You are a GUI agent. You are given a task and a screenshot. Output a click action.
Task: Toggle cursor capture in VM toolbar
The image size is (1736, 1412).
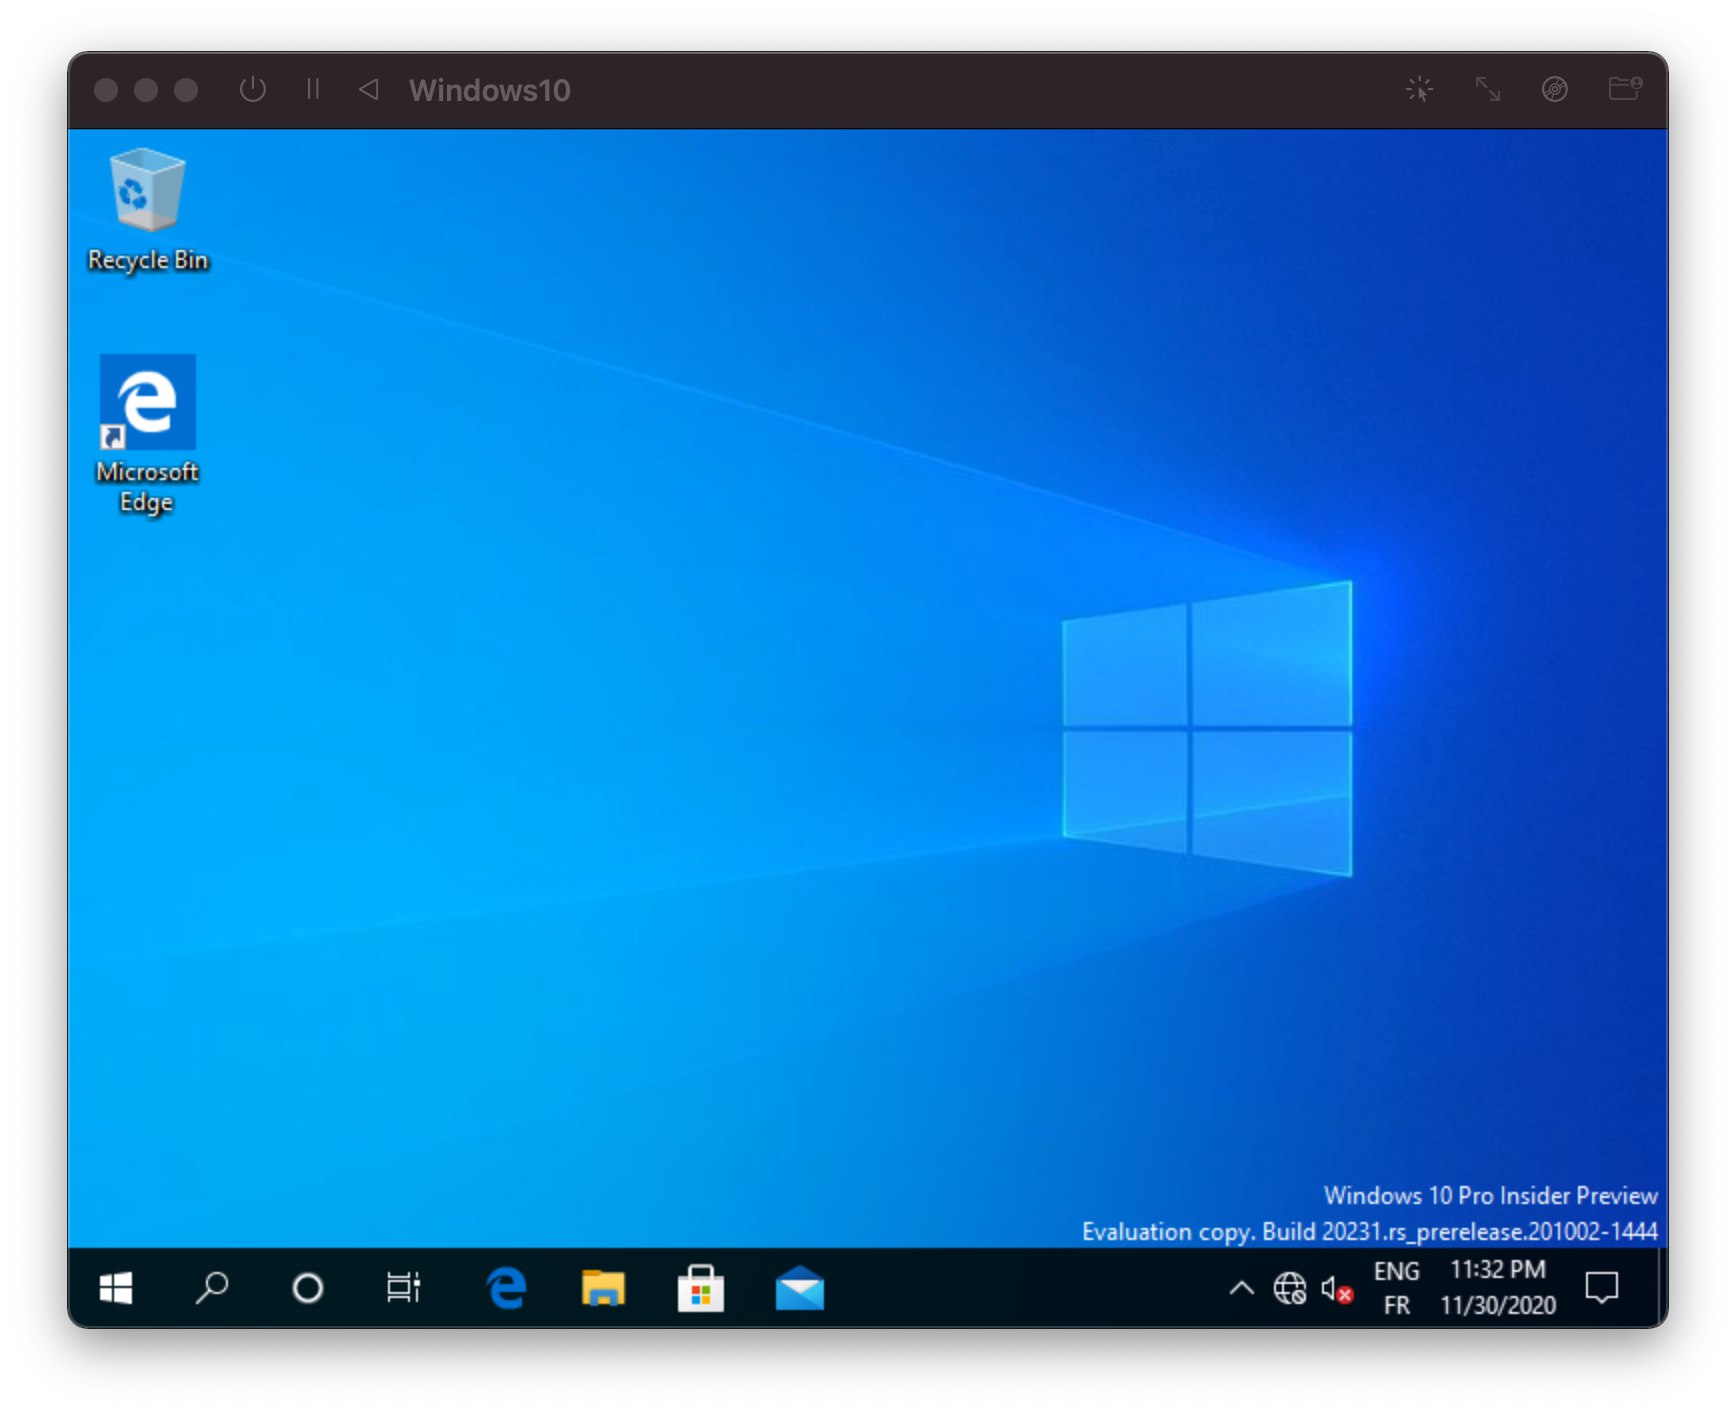coord(1420,89)
